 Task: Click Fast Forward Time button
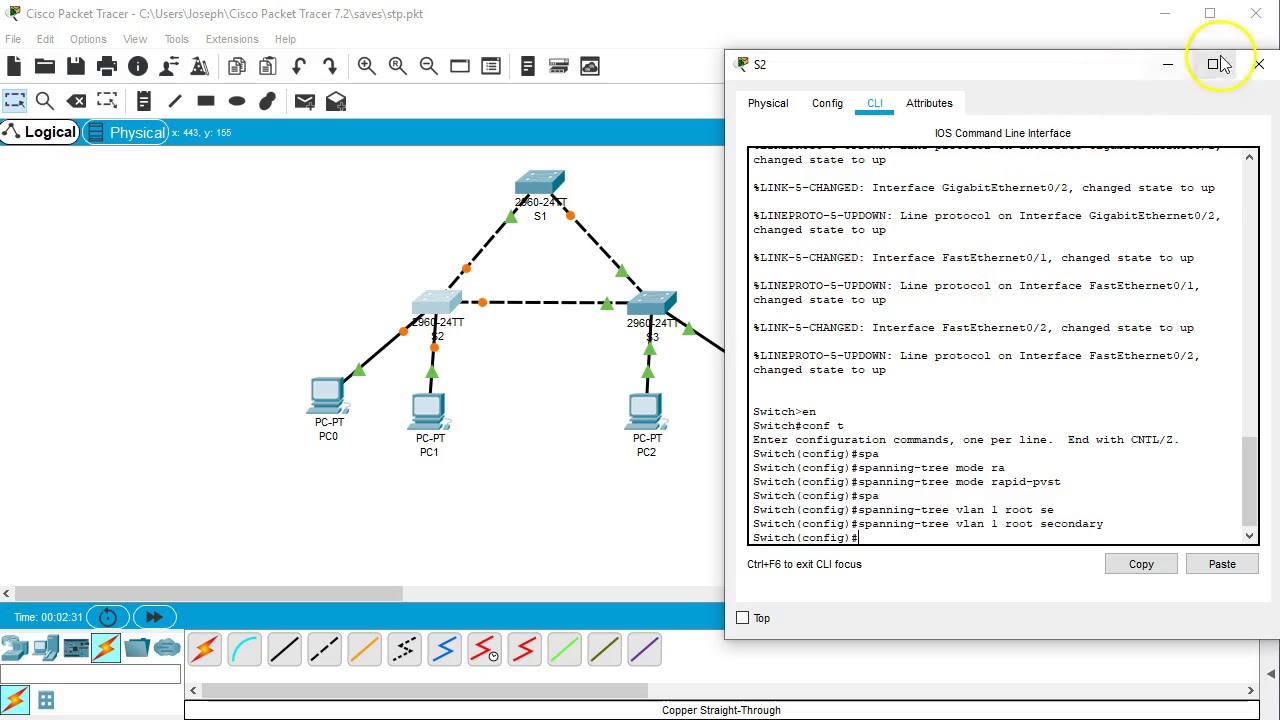(154, 617)
